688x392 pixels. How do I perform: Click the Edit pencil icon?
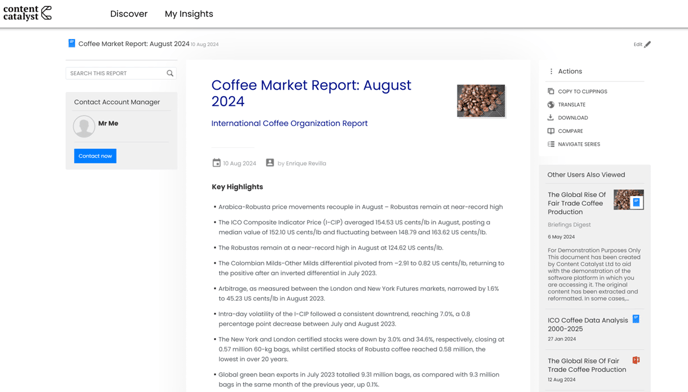[x=648, y=44]
